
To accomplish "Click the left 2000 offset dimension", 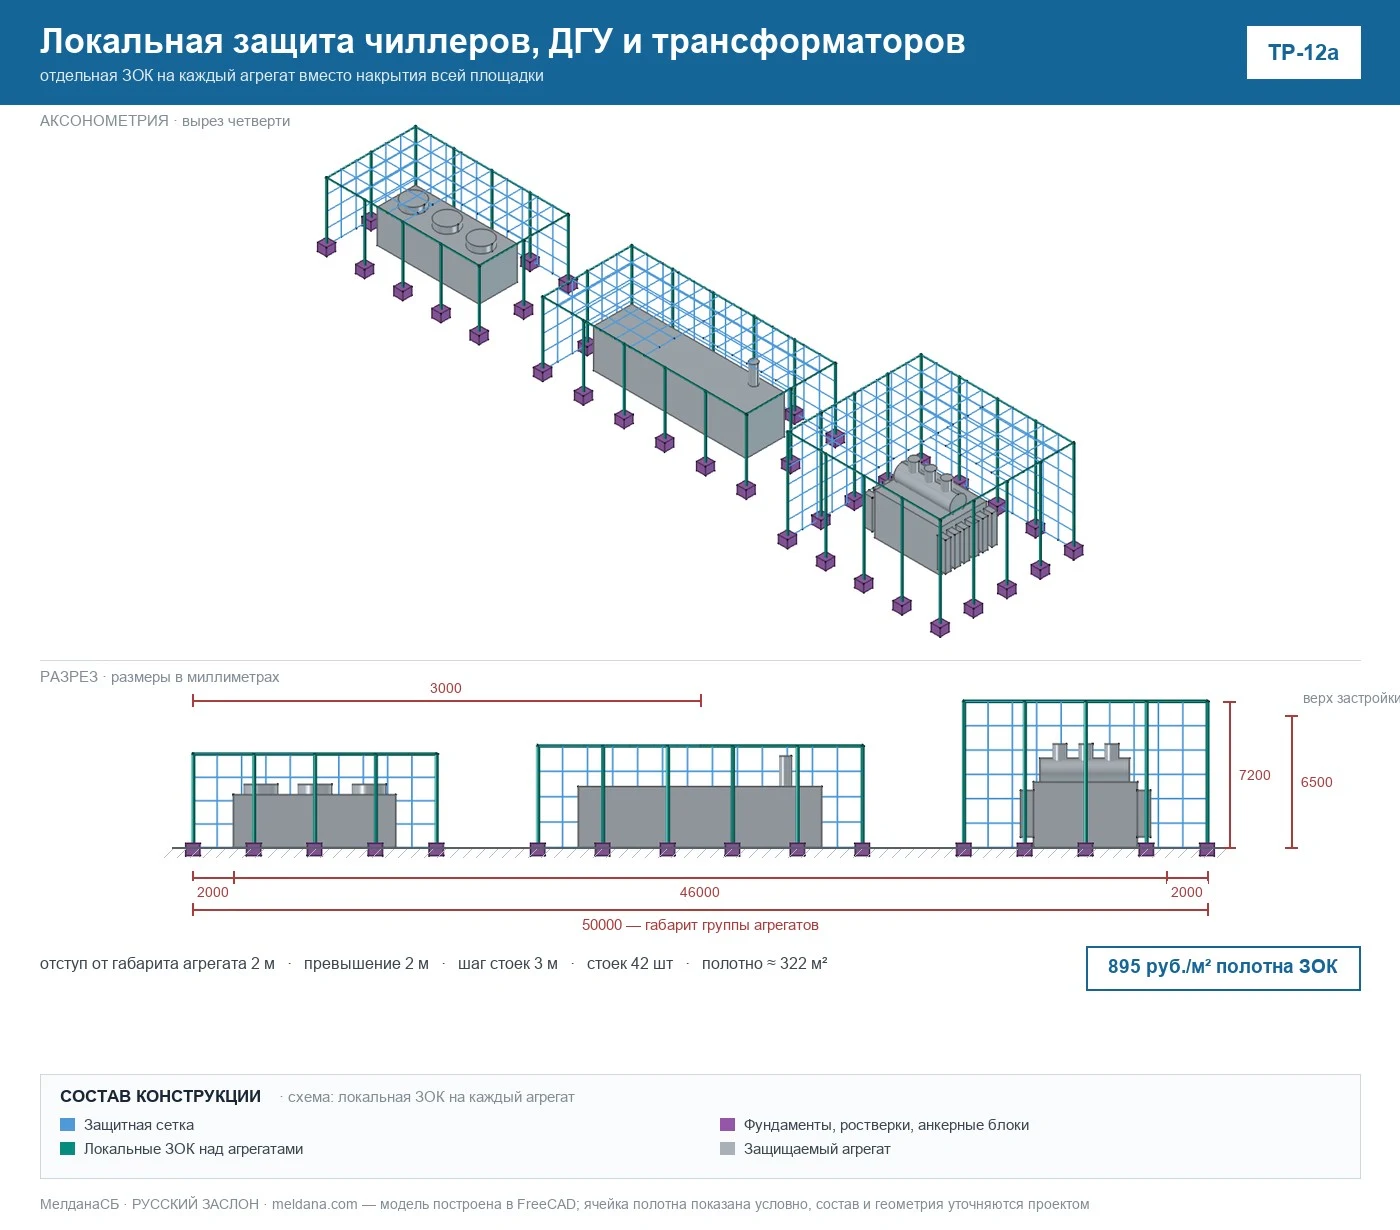I will pyautogui.click(x=212, y=892).
